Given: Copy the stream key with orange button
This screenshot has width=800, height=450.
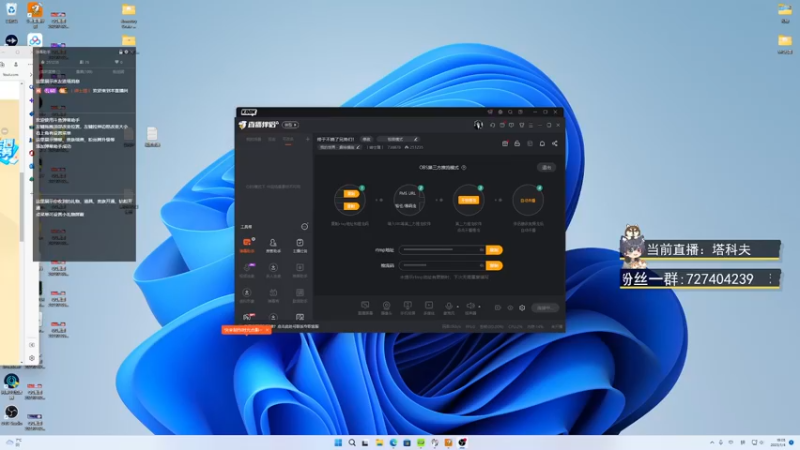Looking at the screenshot, I should pos(494,265).
